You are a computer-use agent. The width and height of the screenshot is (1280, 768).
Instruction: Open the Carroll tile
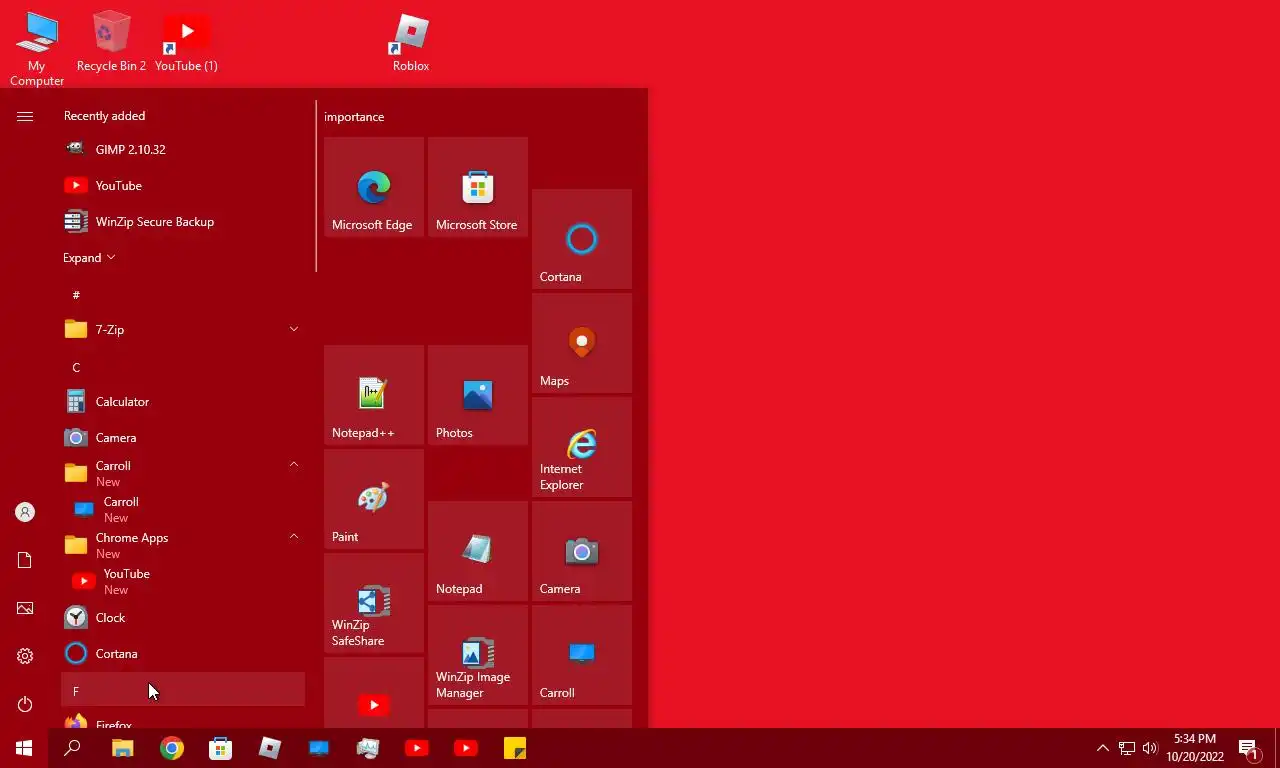pyautogui.click(x=582, y=655)
